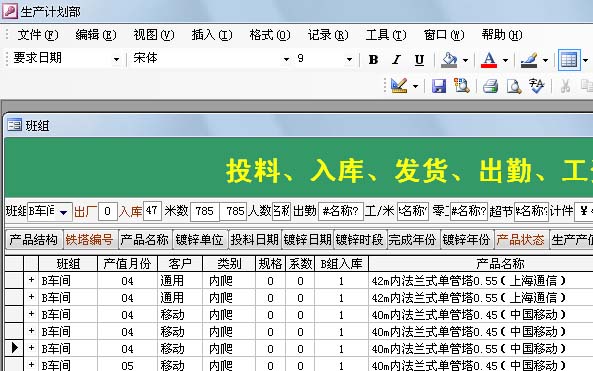Select the 类别 column header
This screenshot has width=593, height=371.
pos(229,263)
